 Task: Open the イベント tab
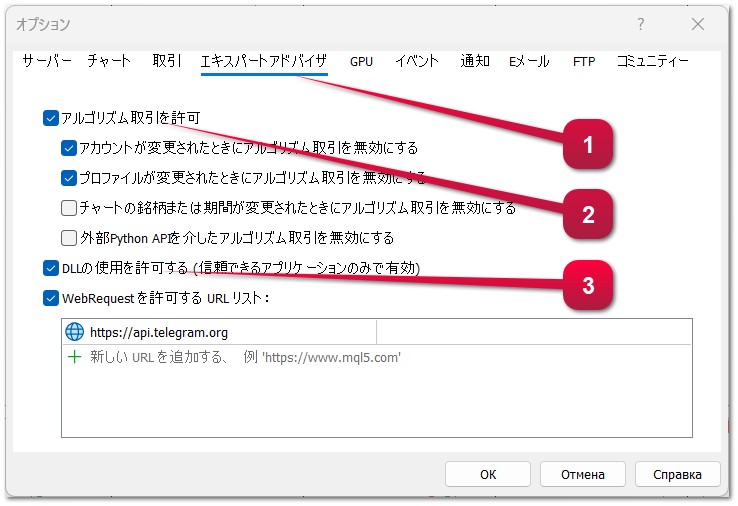[x=417, y=61]
